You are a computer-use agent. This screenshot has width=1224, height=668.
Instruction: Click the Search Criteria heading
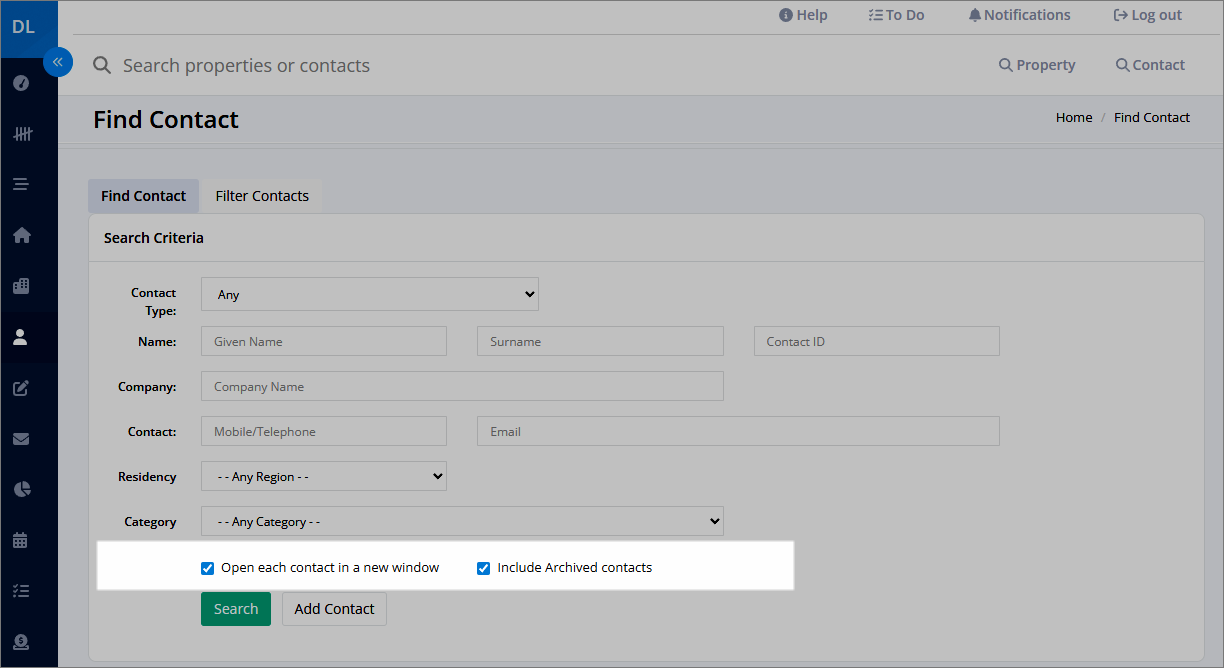(154, 238)
